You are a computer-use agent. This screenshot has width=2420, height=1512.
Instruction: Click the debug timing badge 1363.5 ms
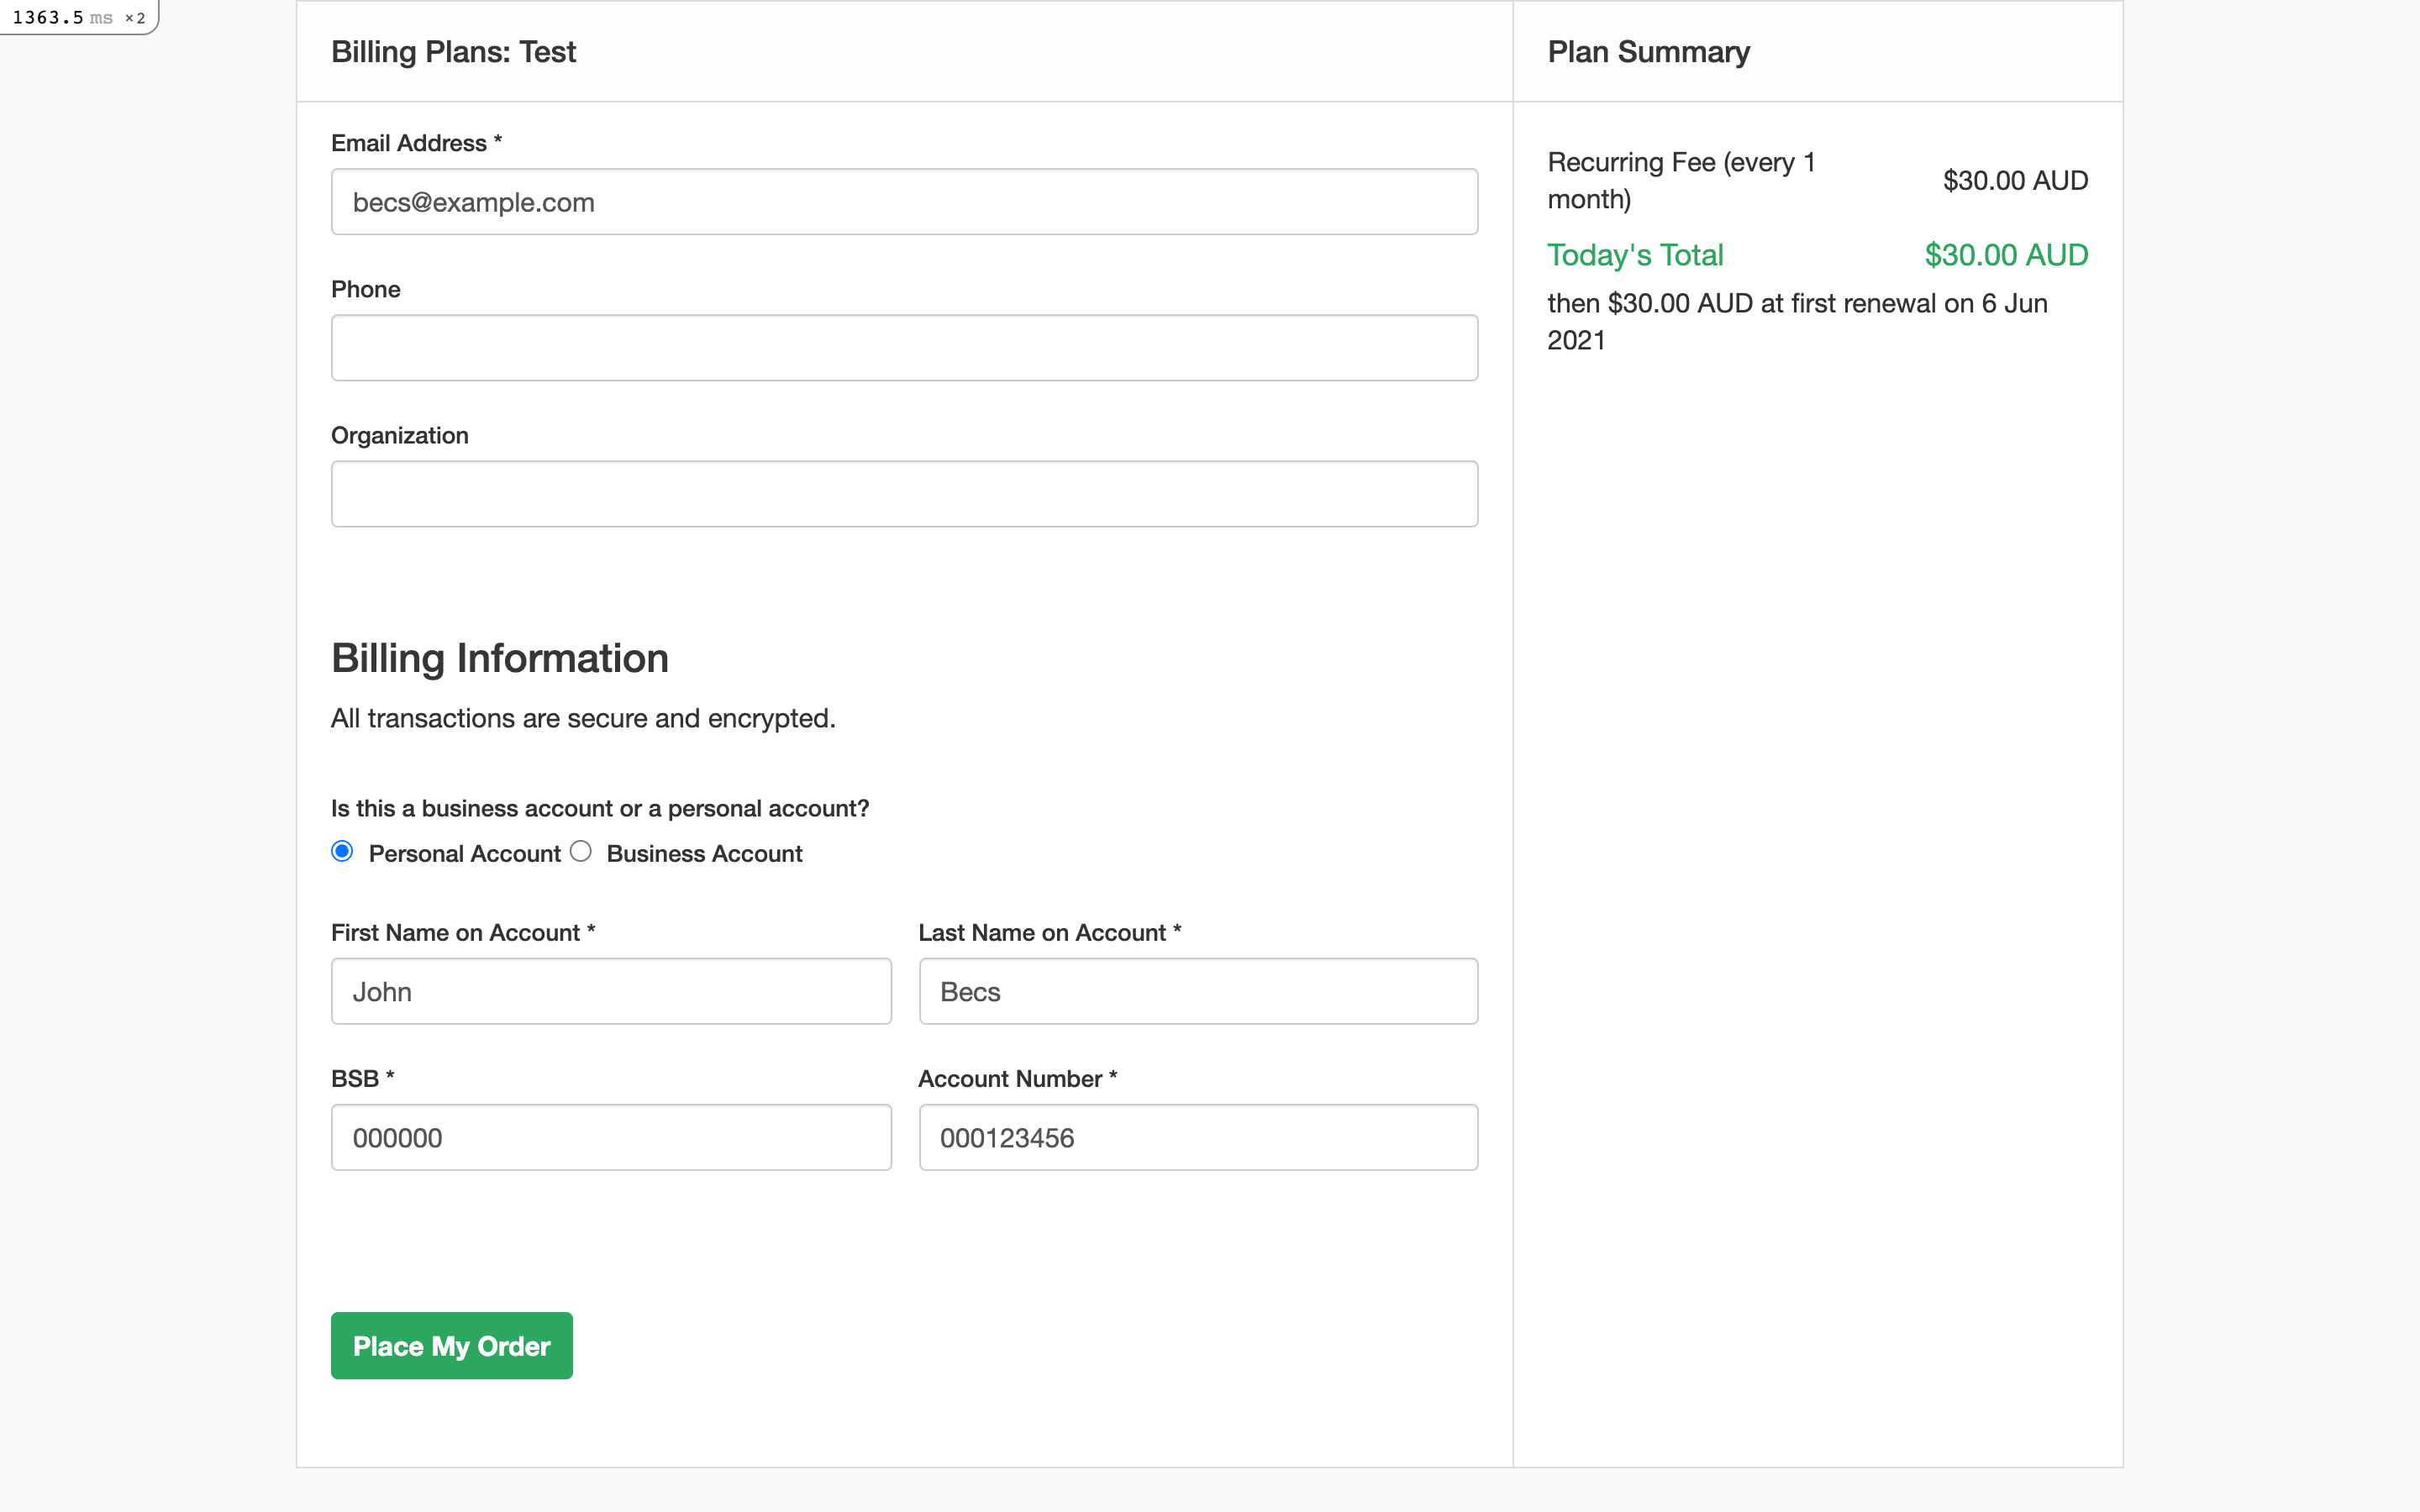click(x=78, y=17)
